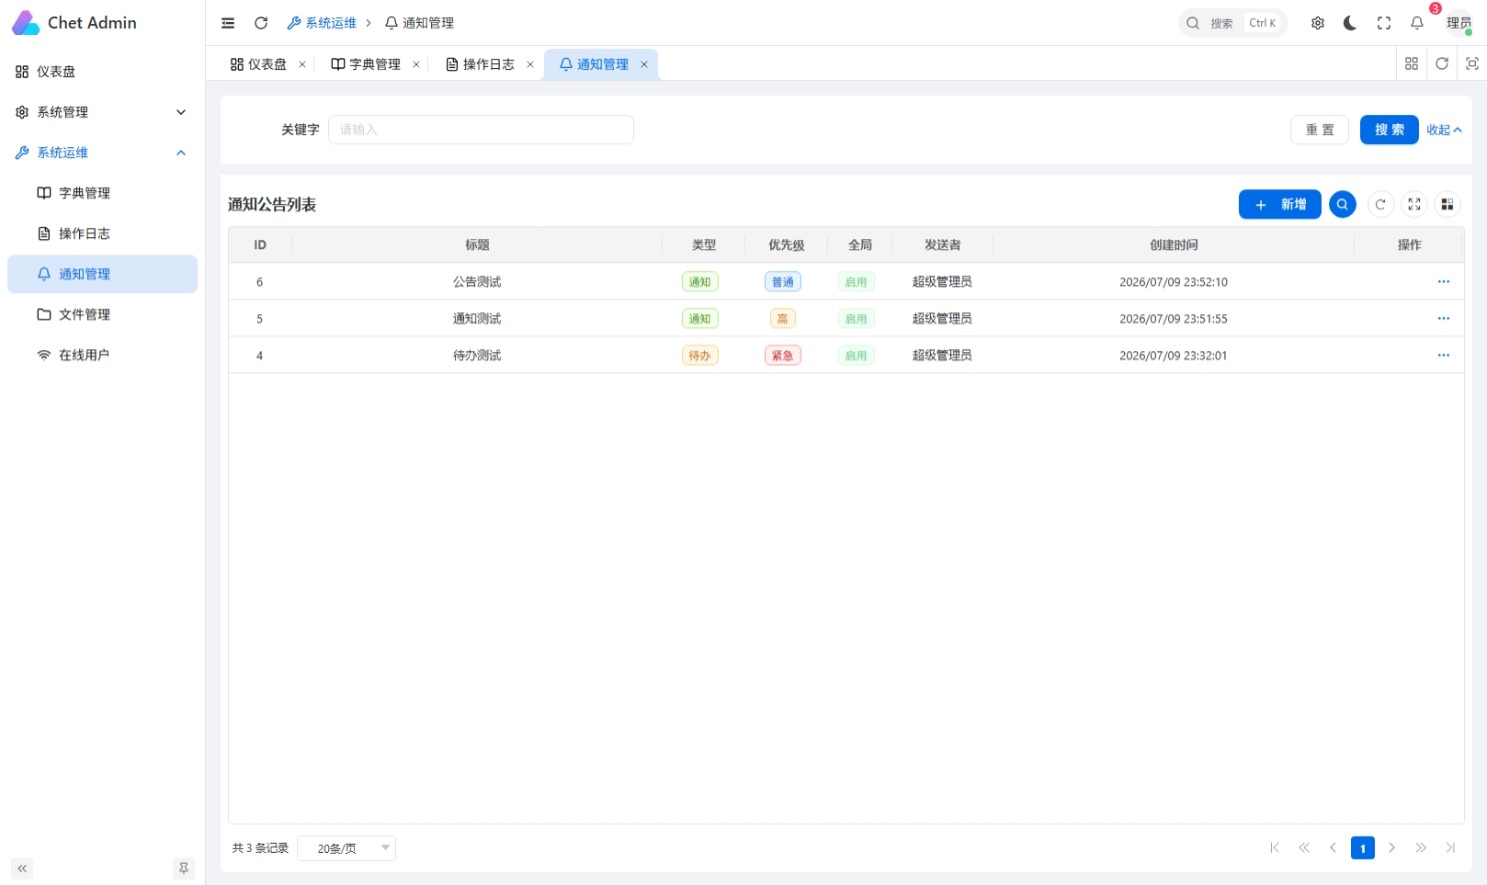Click the 系统运维 breadcrumb link
The width and height of the screenshot is (1487, 885).
coord(322,23)
